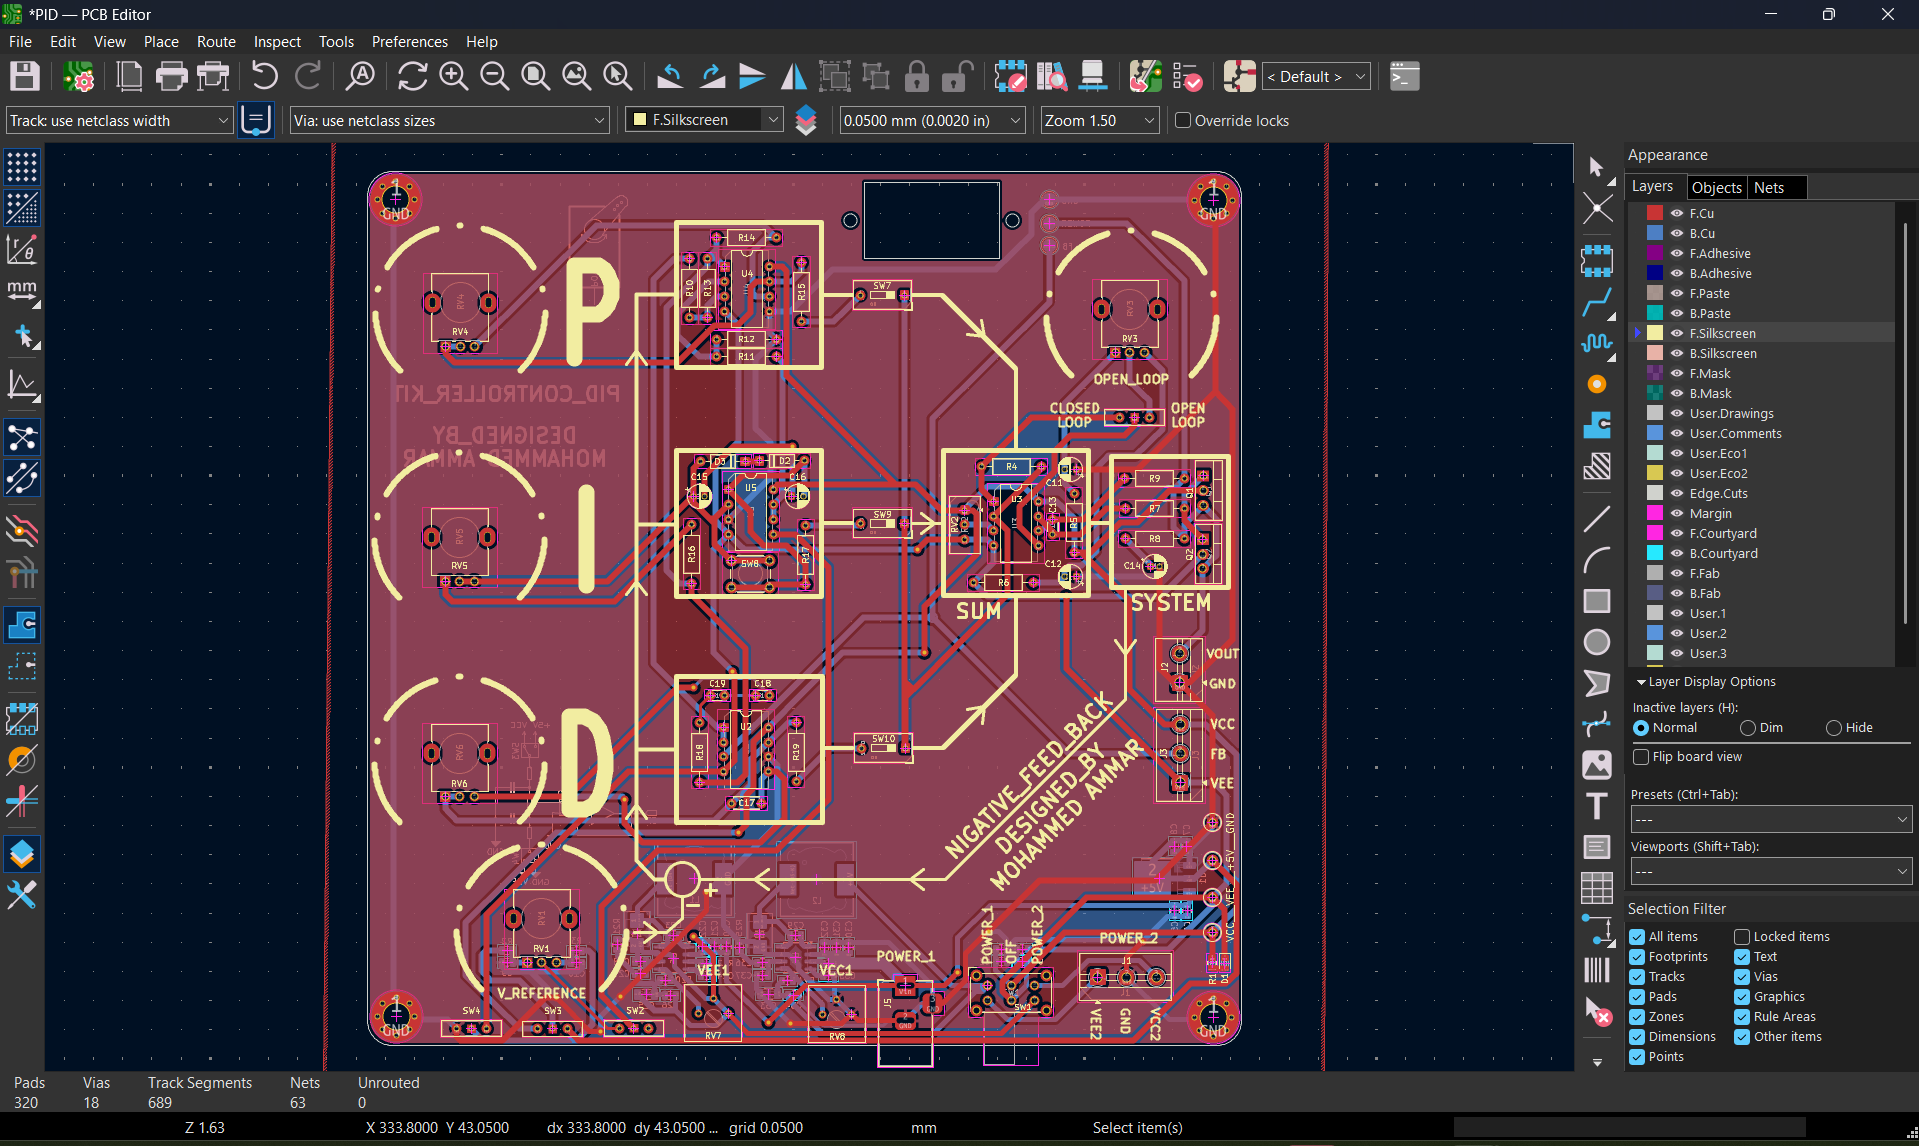Select the F.Courtyard layer row

[x=1761, y=533]
